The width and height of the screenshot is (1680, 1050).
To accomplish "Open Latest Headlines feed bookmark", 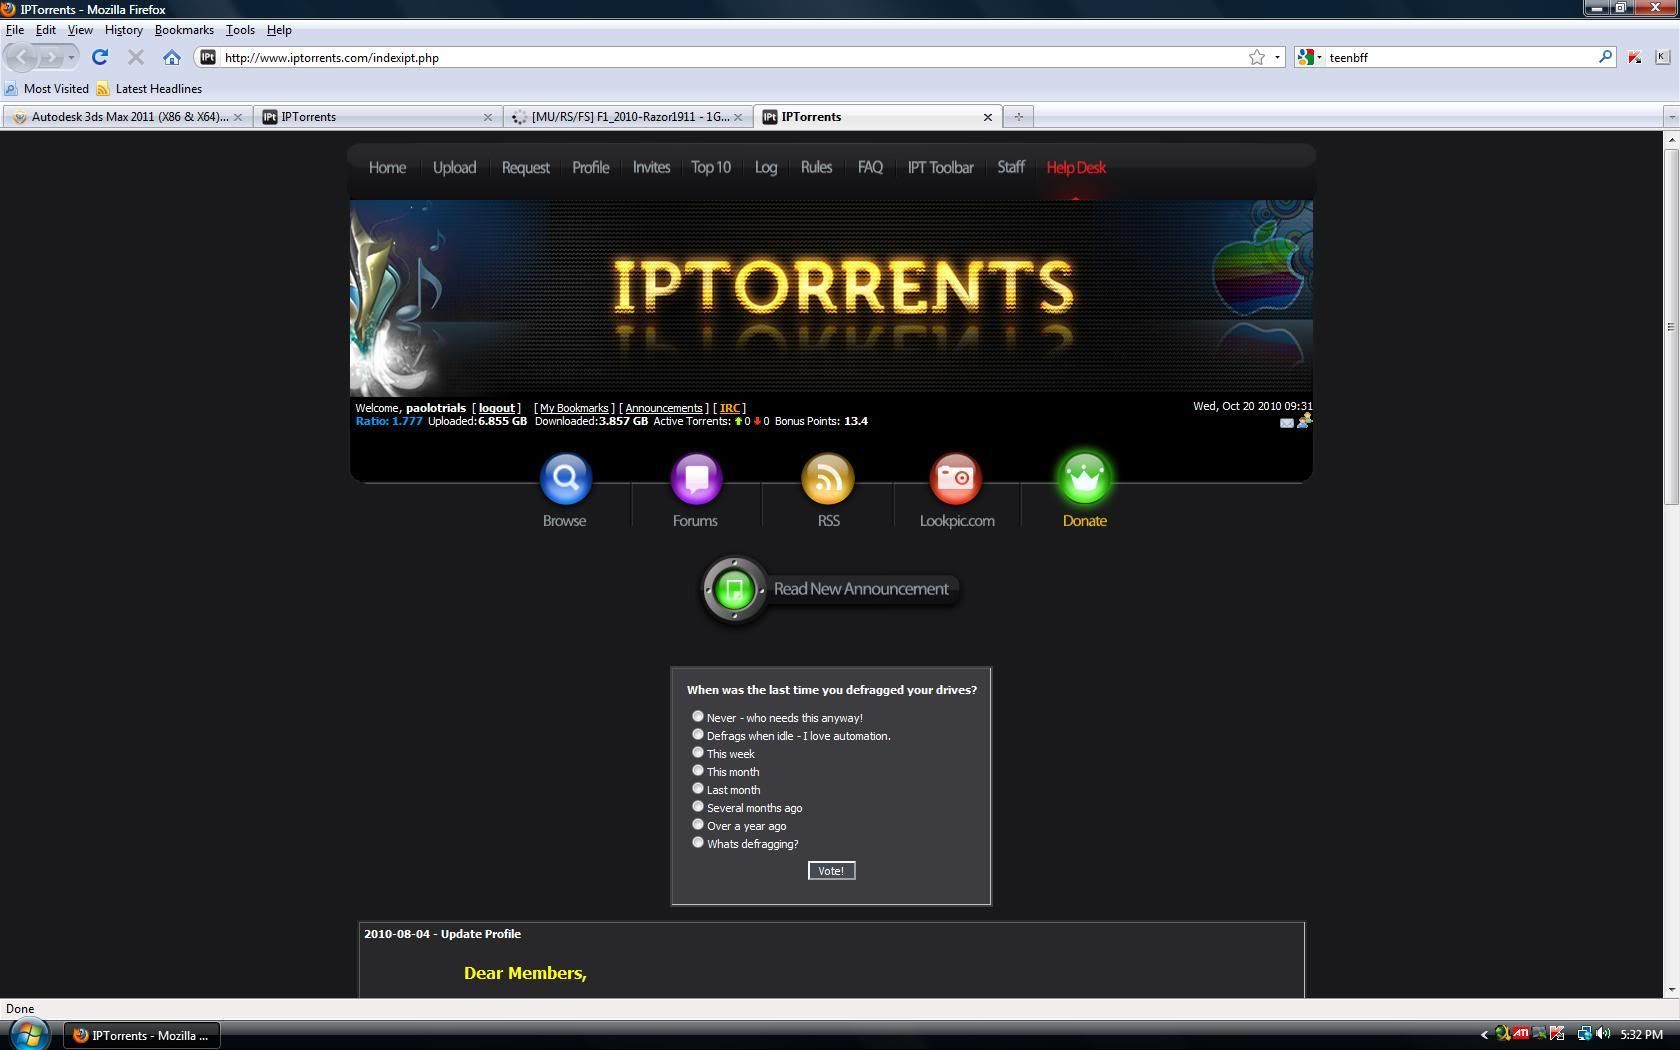I will pos(149,88).
